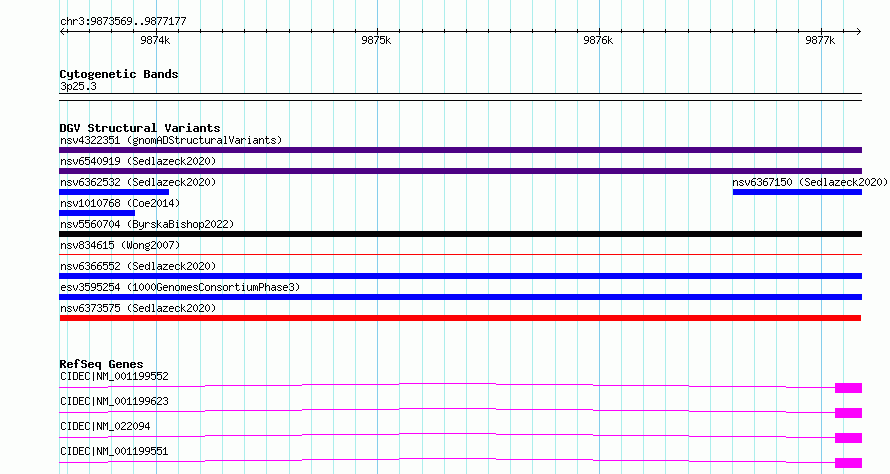
Task: Open the CIDEC|NM_022094 gene label
Action: click(105, 426)
